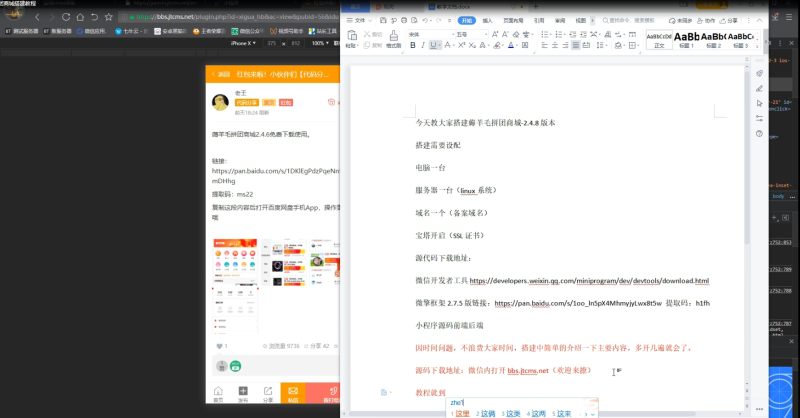The width and height of the screenshot is (800, 418).
Task: Expand more ribbon tabs chevron
Action: (592, 20)
